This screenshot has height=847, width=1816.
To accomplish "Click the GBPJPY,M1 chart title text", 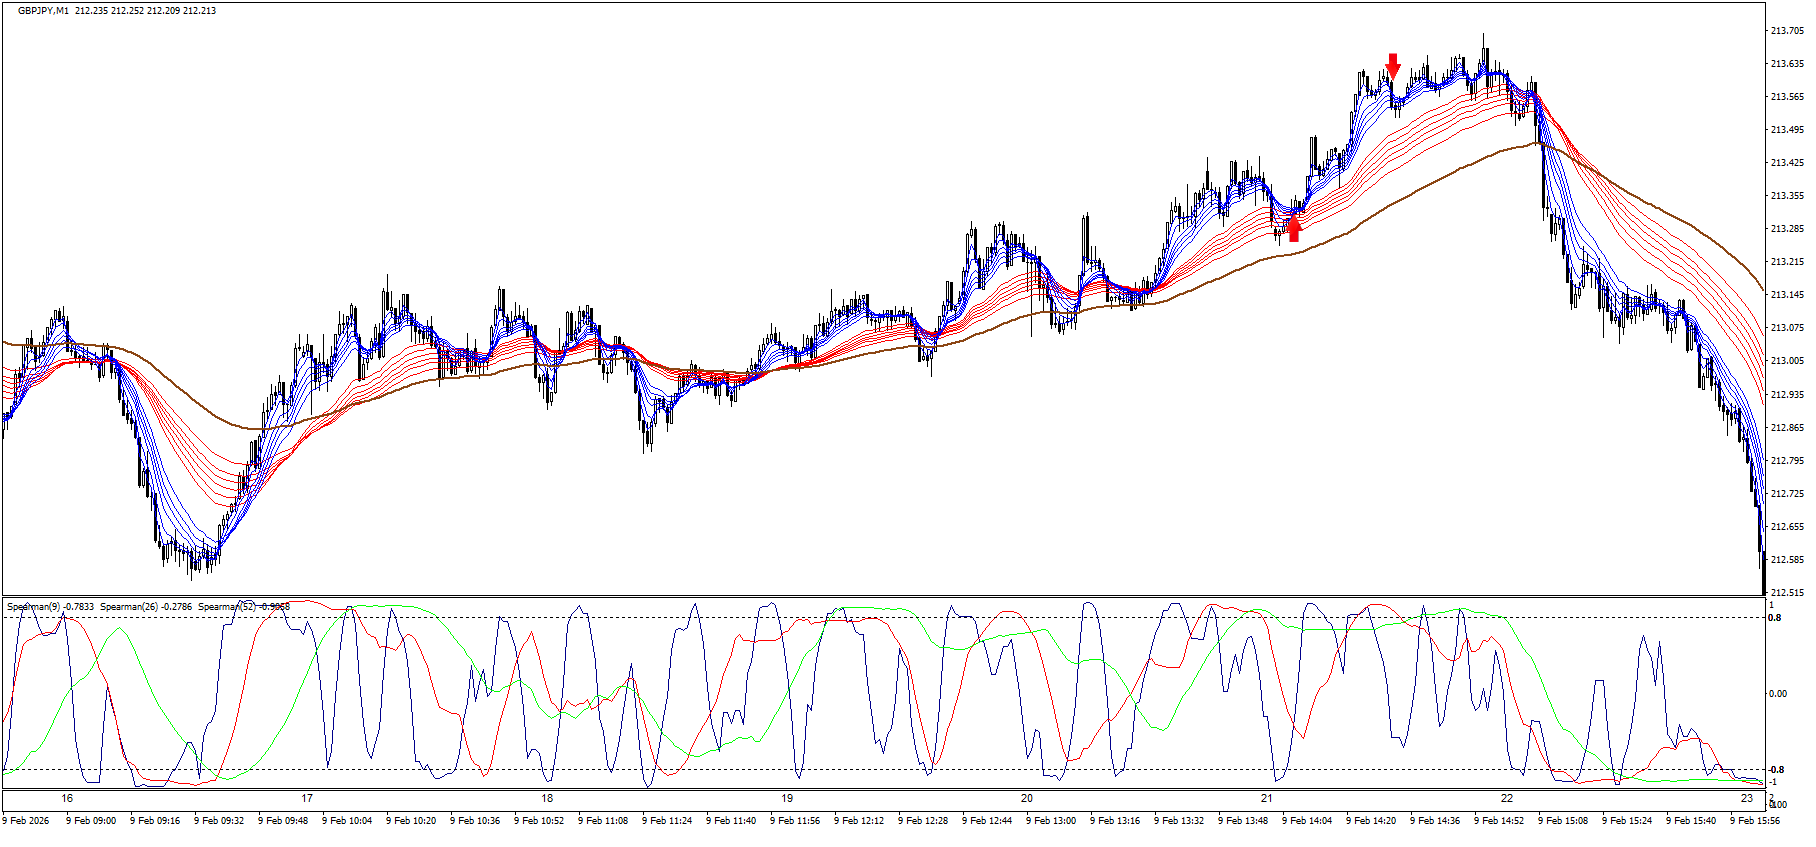I will tap(45, 11).
